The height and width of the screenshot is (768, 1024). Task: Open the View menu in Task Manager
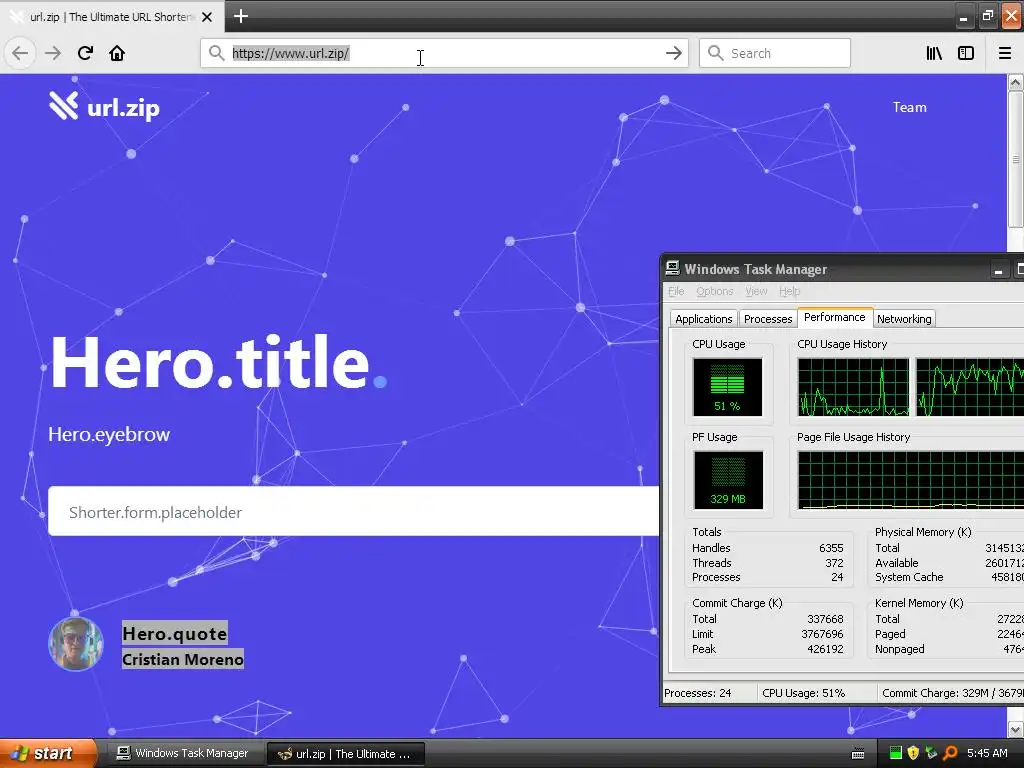click(x=756, y=291)
